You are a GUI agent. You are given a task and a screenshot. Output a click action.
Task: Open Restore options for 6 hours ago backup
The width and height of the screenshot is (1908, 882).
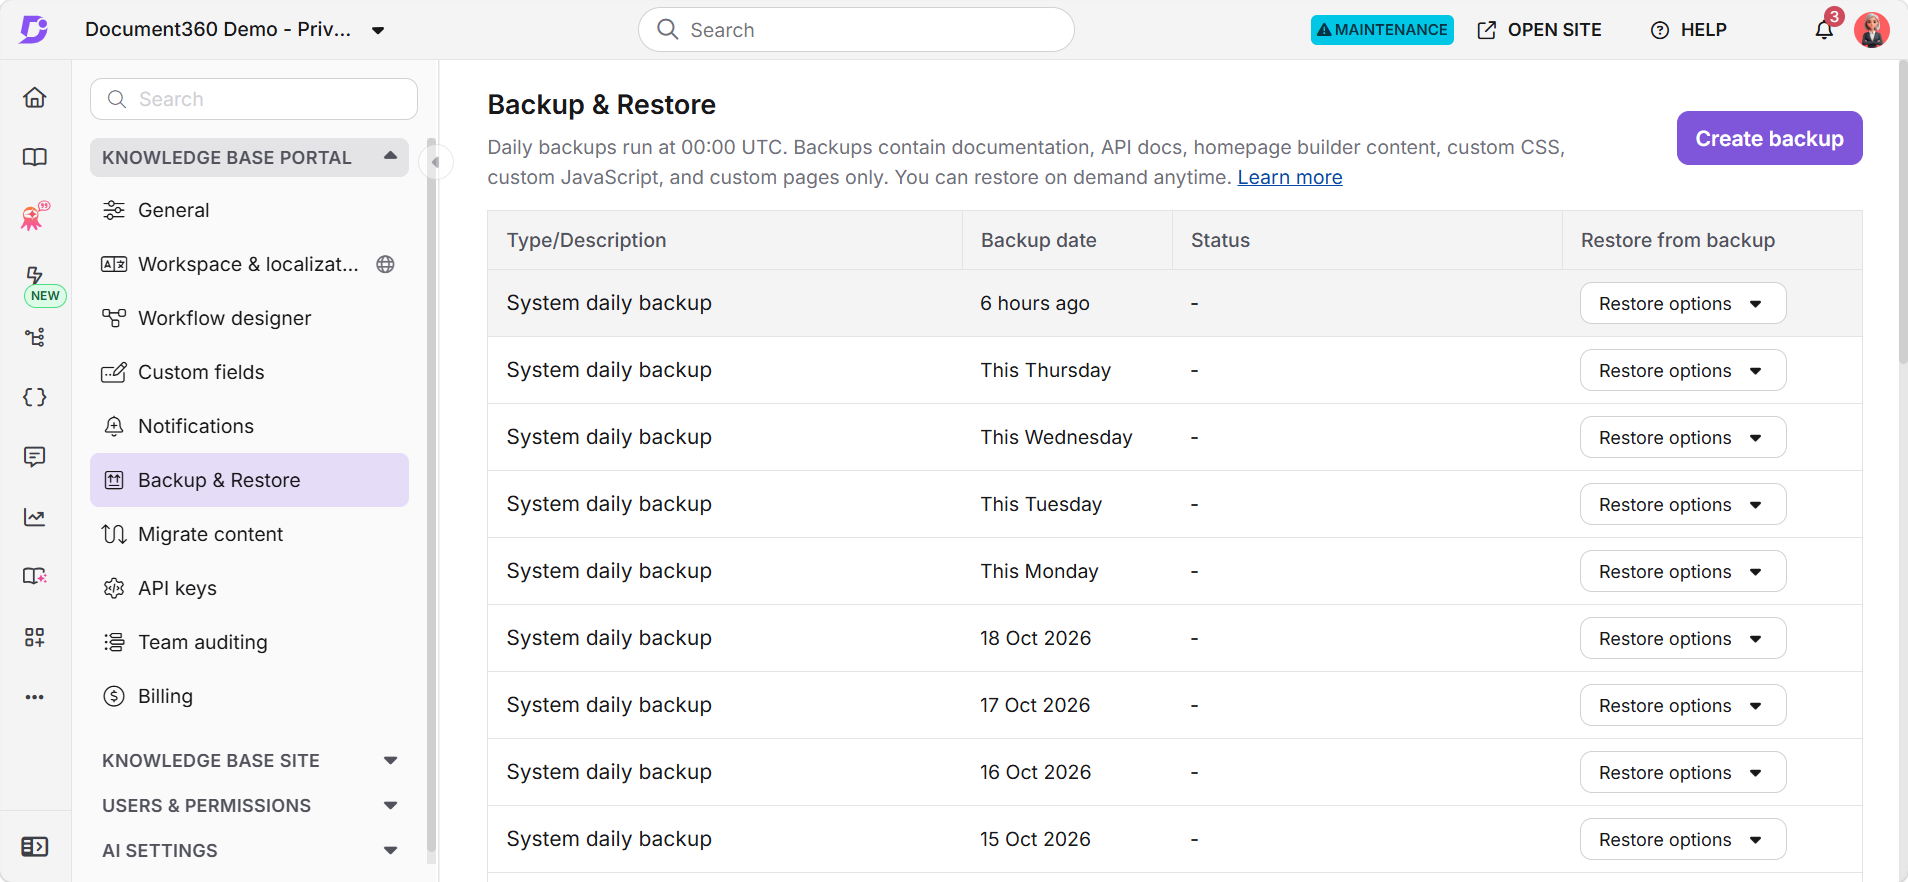1683,303
